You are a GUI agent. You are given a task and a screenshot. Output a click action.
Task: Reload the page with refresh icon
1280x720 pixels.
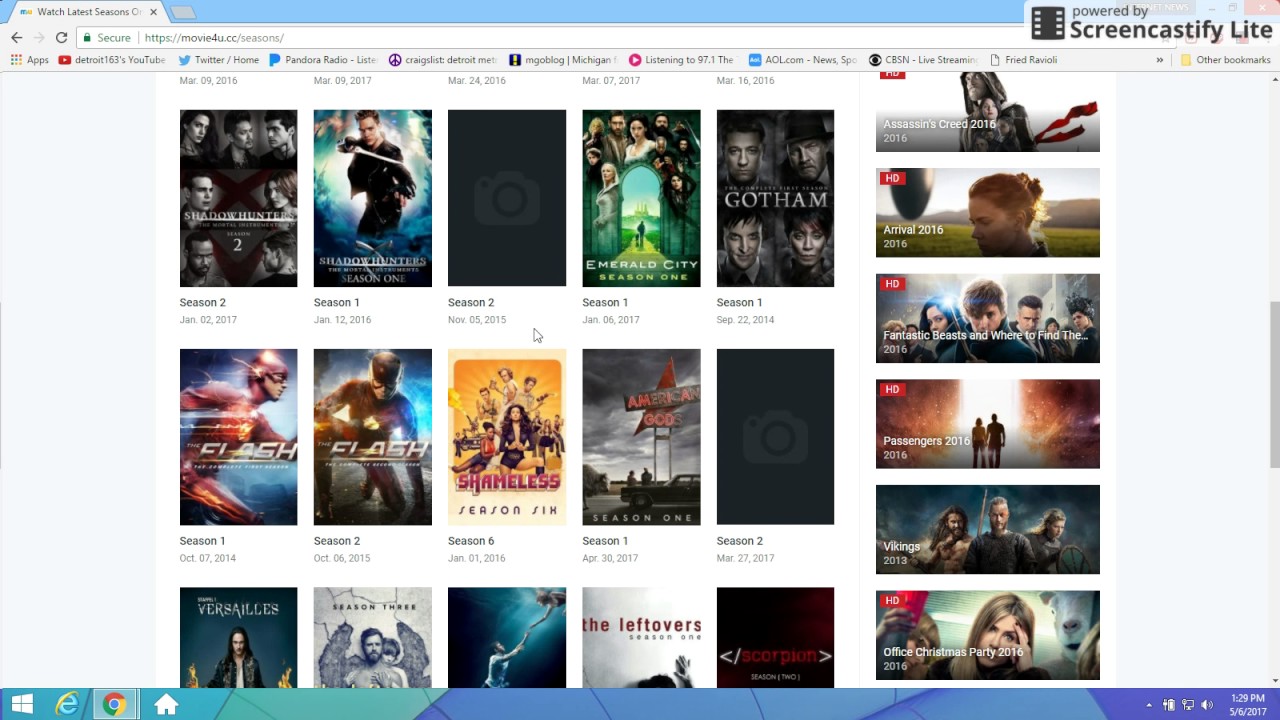(x=61, y=37)
